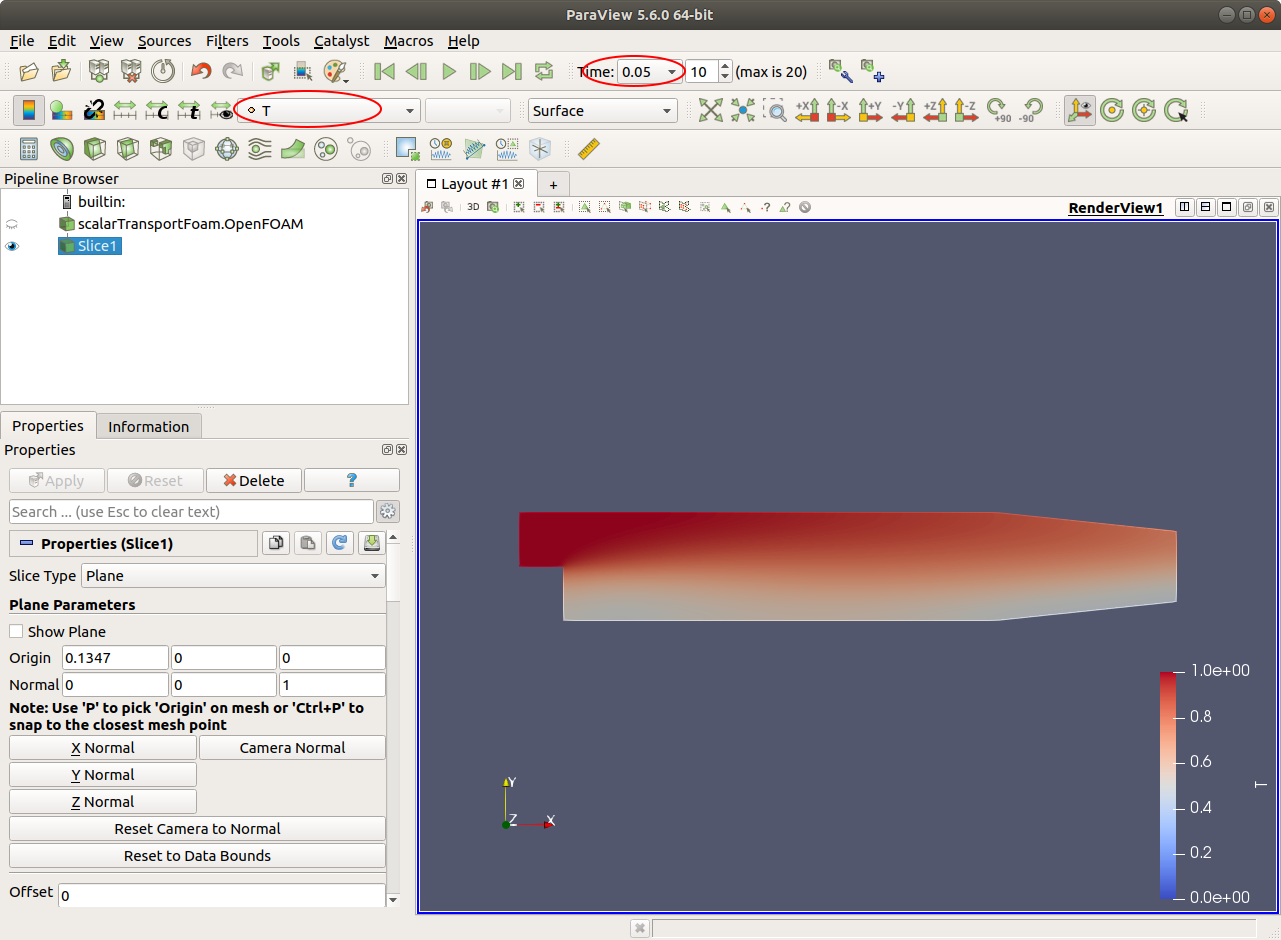Screen dimensions: 1281x940
Task: Toggle visibility eye of Slice1
Action: [13, 246]
